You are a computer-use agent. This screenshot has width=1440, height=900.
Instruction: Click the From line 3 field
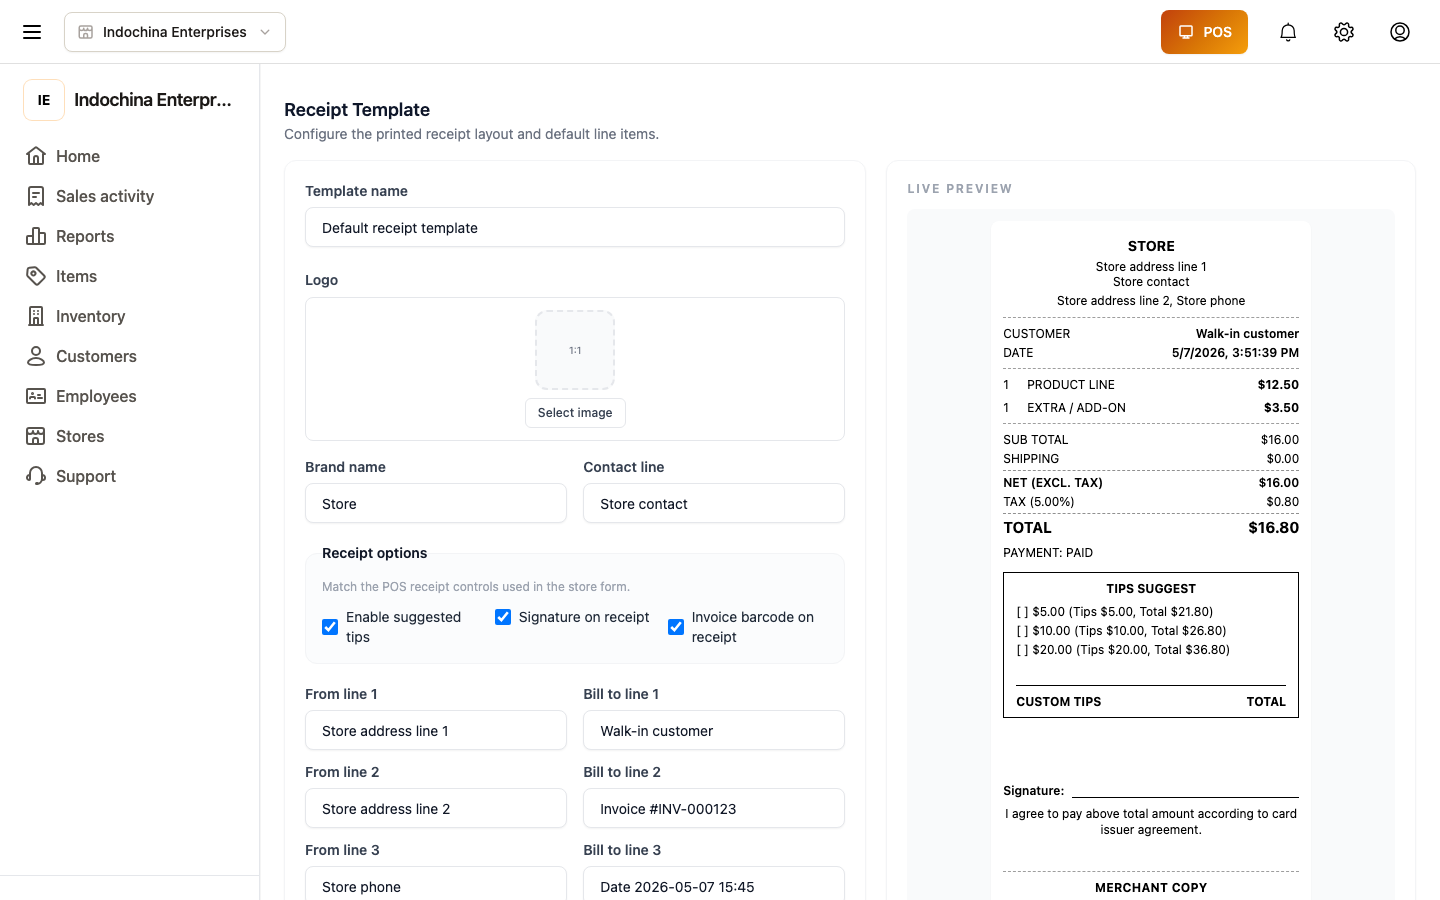pyautogui.click(x=436, y=884)
